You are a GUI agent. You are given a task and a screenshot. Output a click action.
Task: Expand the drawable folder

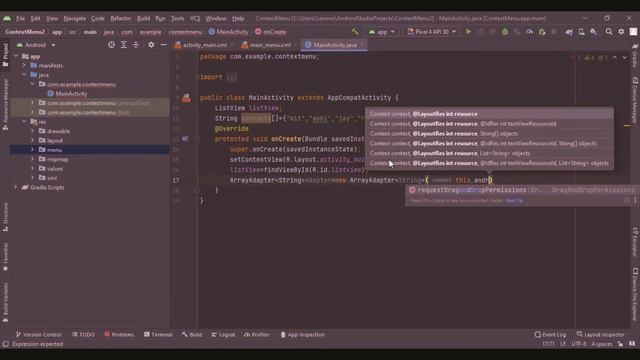(32, 131)
